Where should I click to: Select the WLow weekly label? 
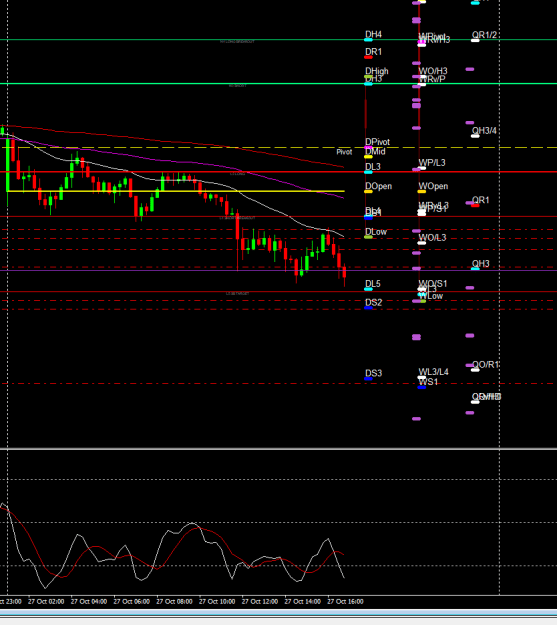[x=431, y=296]
